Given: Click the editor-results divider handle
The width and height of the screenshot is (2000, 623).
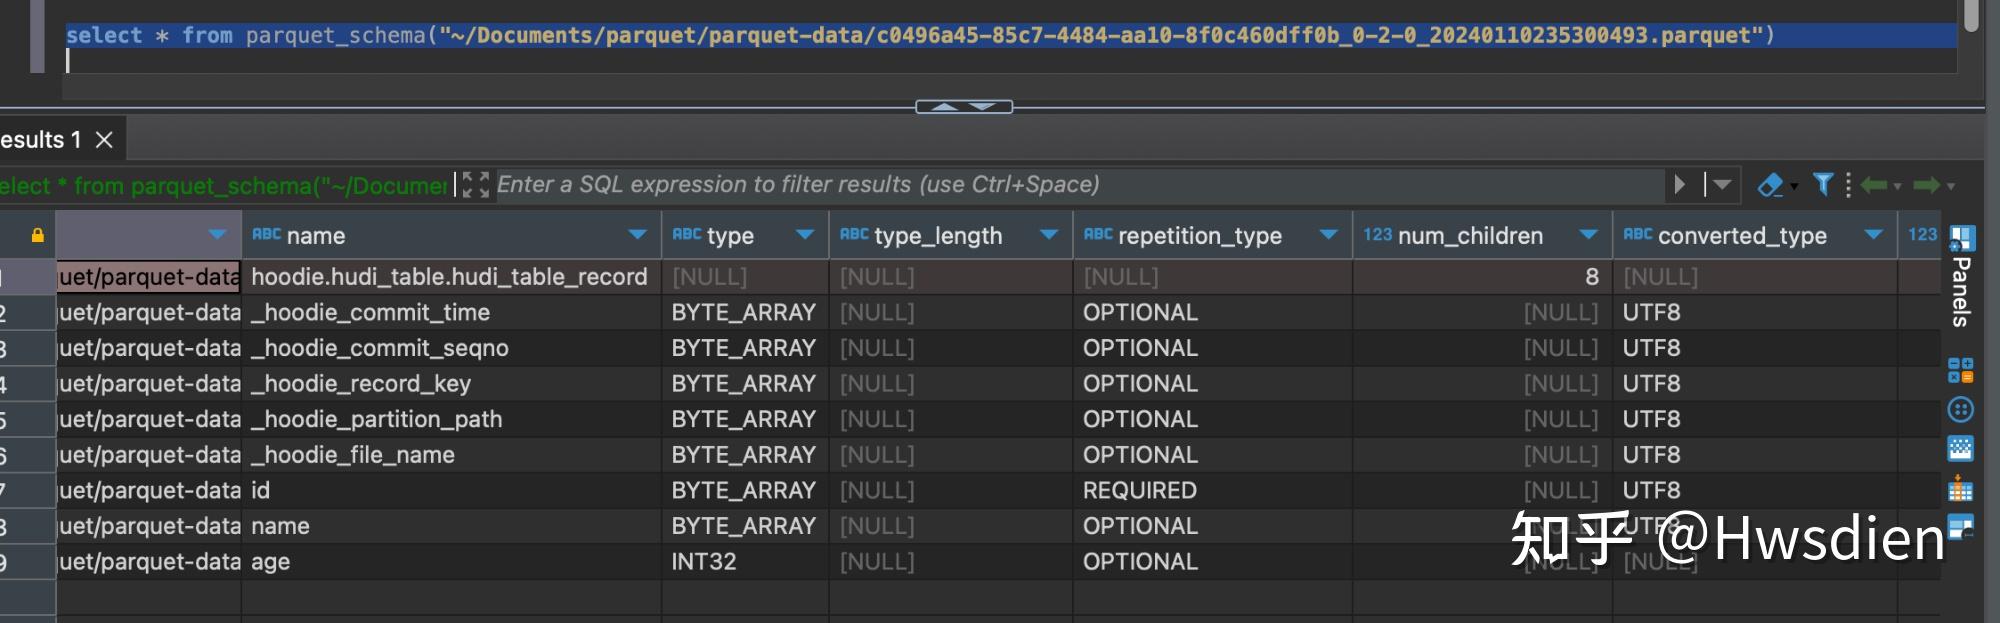Looking at the screenshot, I should coord(964,107).
